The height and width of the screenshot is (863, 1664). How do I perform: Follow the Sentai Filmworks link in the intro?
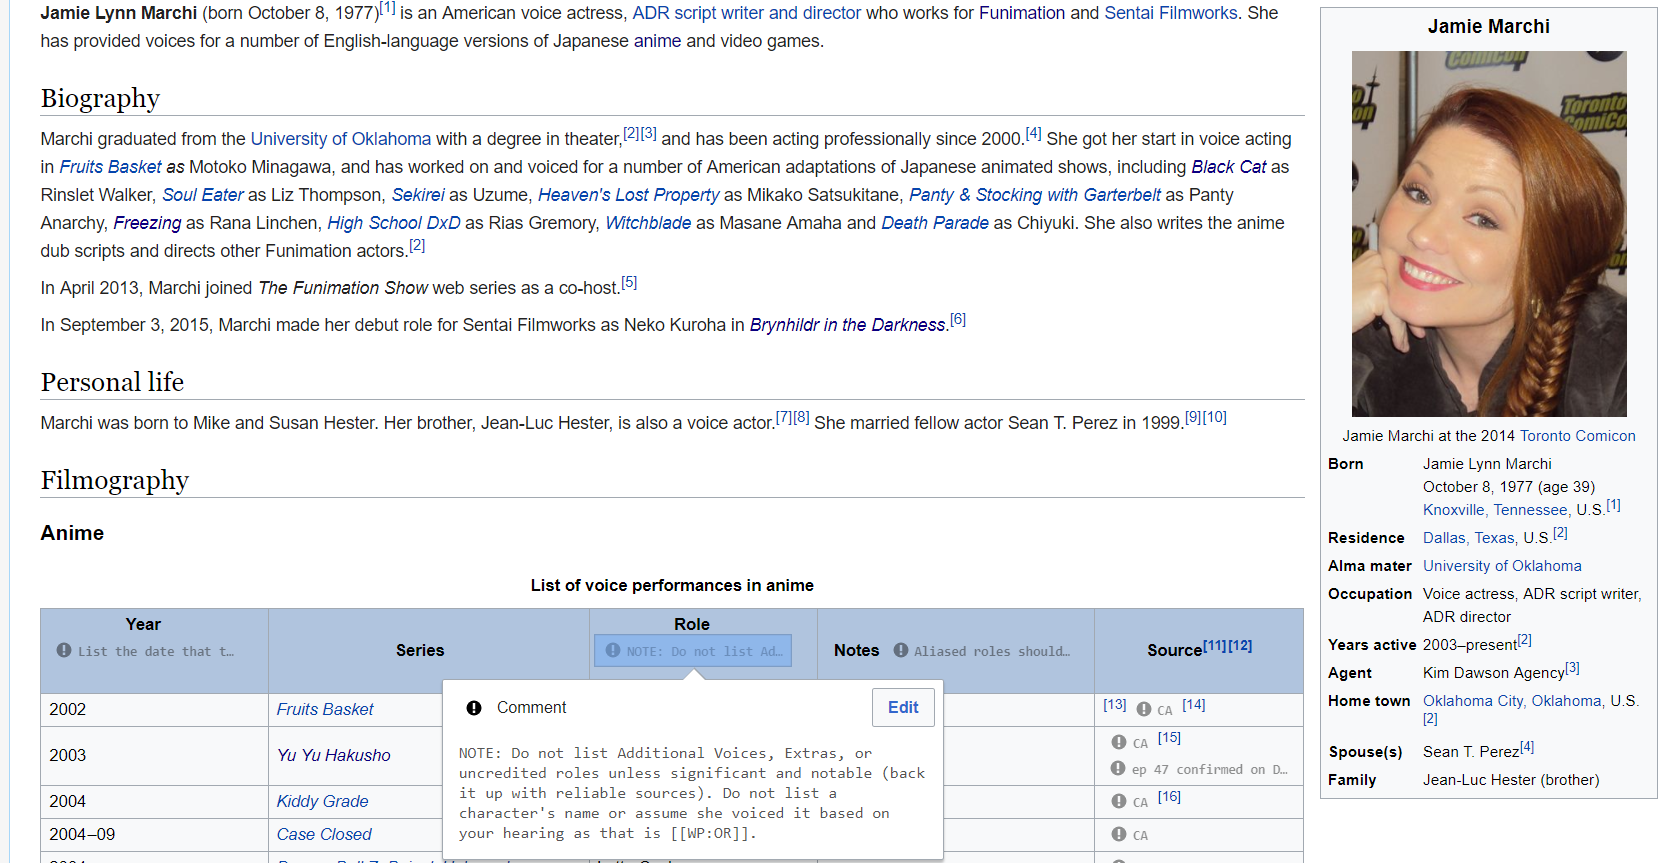(1171, 13)
